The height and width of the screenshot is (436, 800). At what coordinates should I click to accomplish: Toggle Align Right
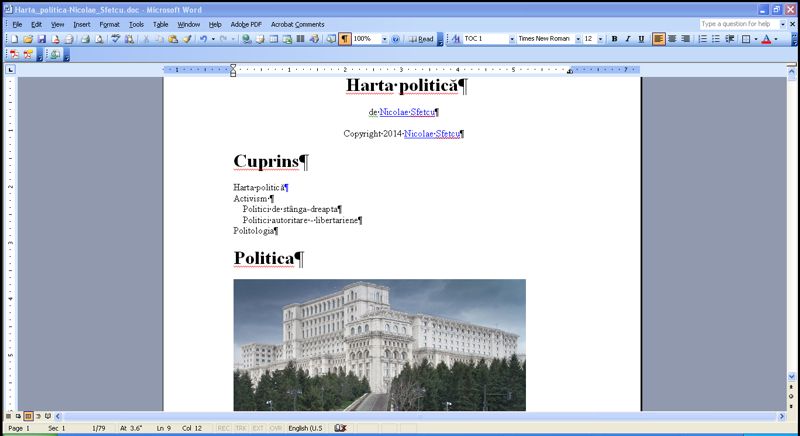click(x=686, y=39)
